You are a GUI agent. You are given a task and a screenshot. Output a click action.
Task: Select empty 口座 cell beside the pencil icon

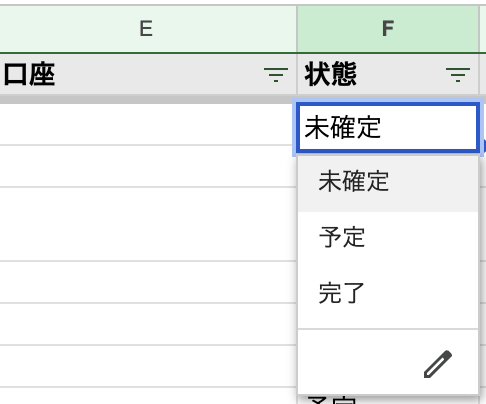click(148, 366)
